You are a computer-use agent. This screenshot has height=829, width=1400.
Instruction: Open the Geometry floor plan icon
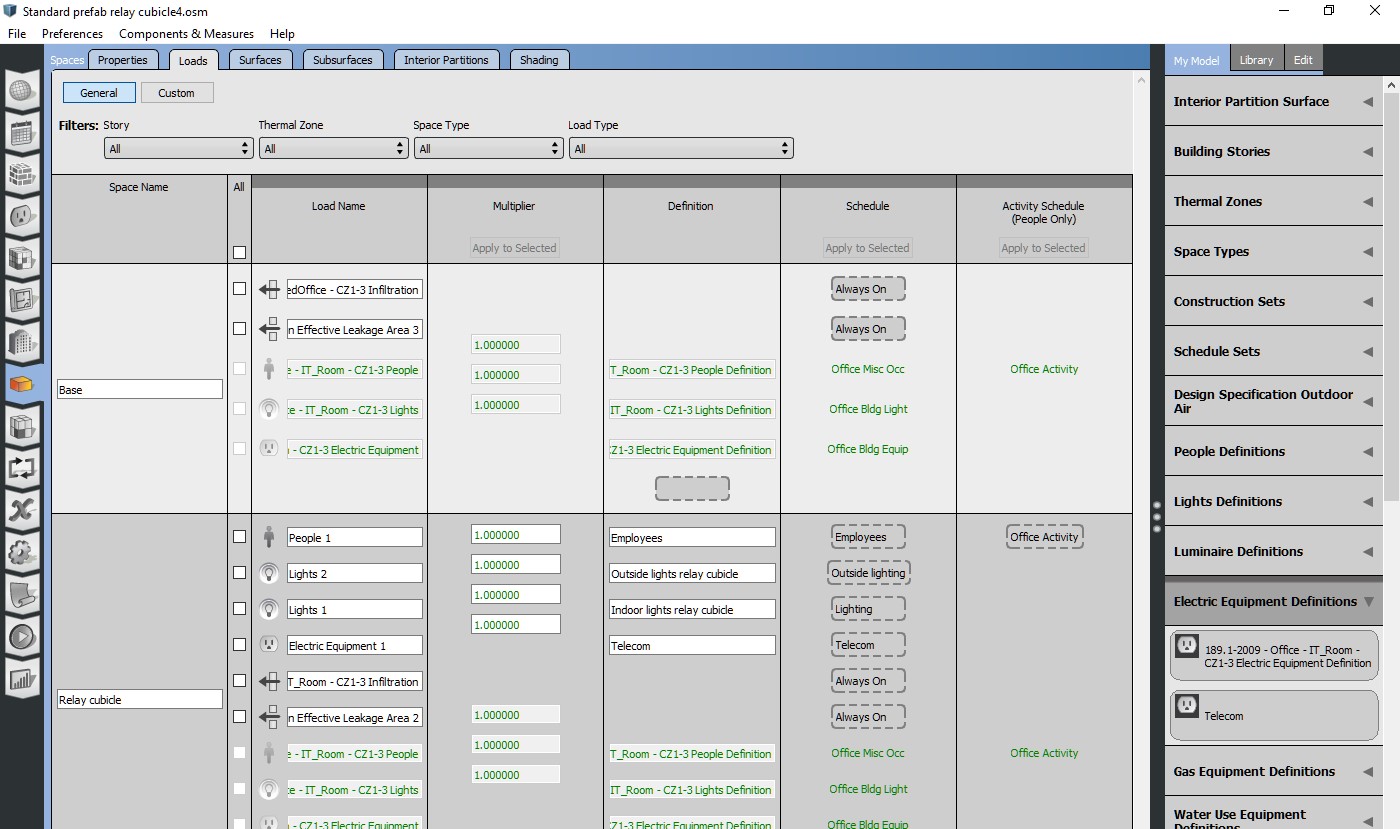tap(21, 300)
